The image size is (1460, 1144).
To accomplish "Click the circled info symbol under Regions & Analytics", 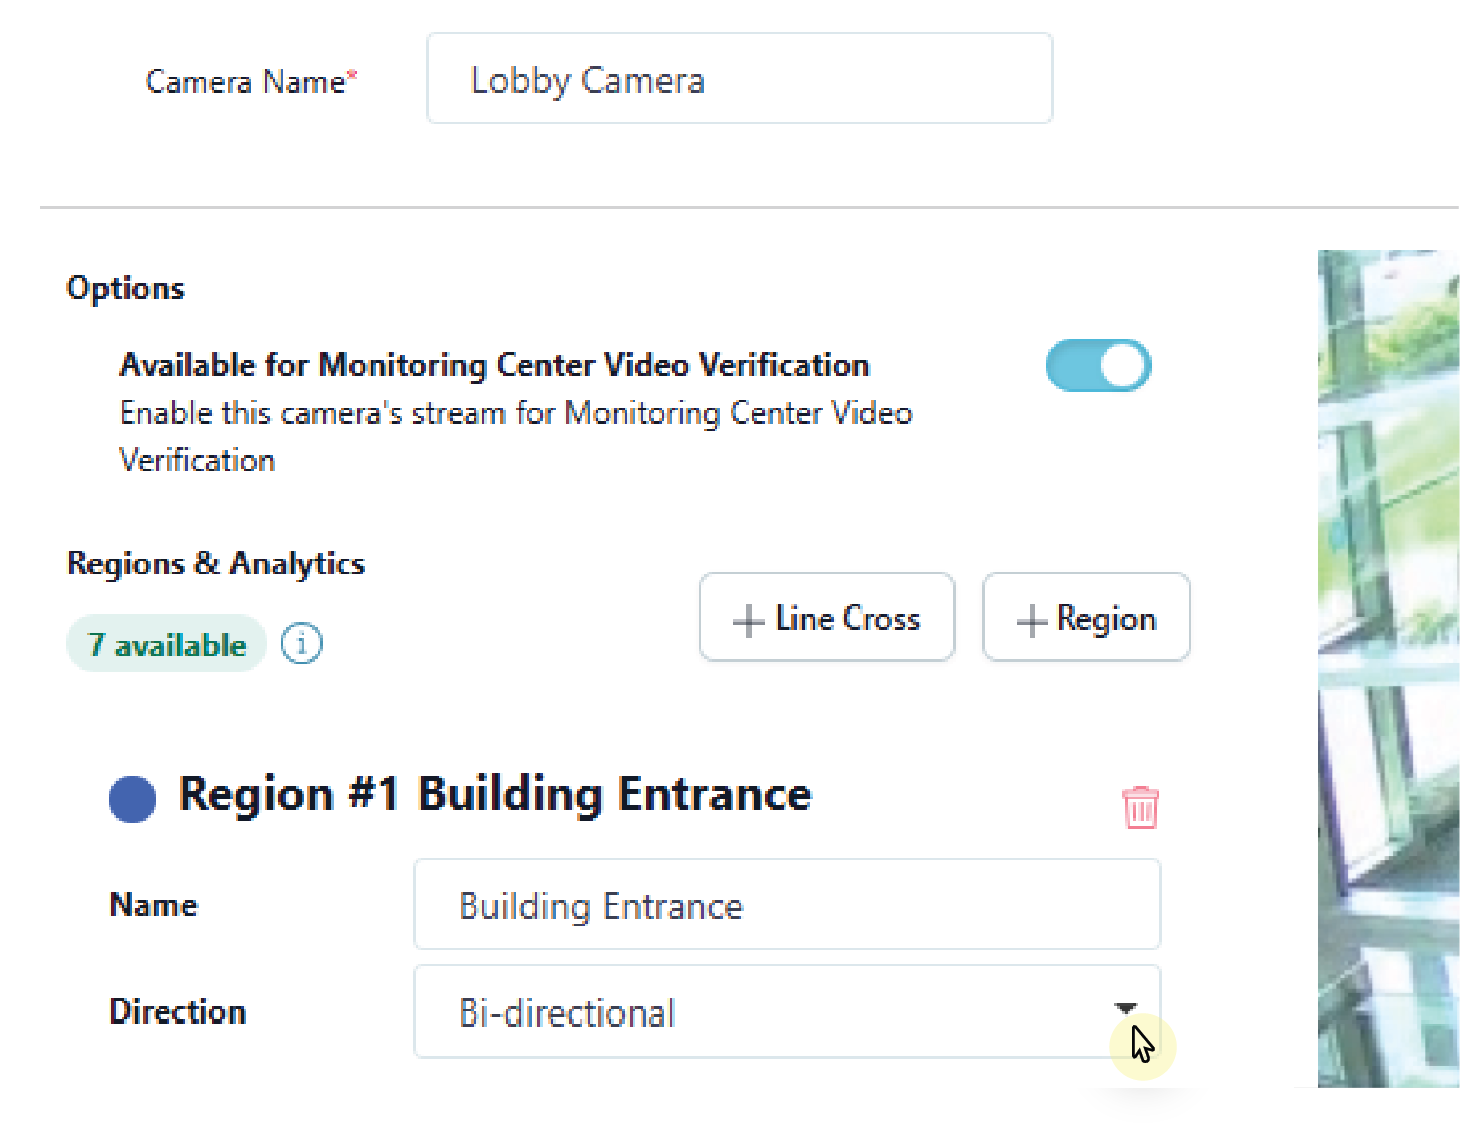I will click(x=301, y=643).
